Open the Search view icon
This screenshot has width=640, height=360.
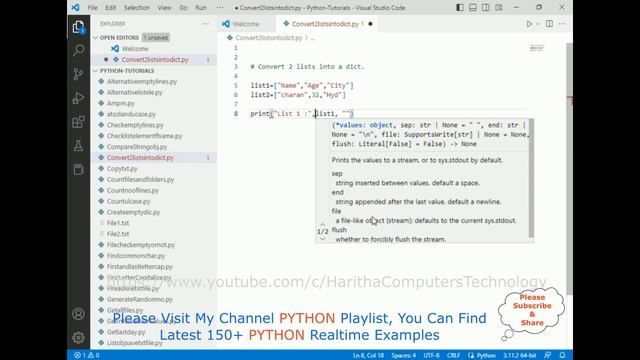coord(78,50)
